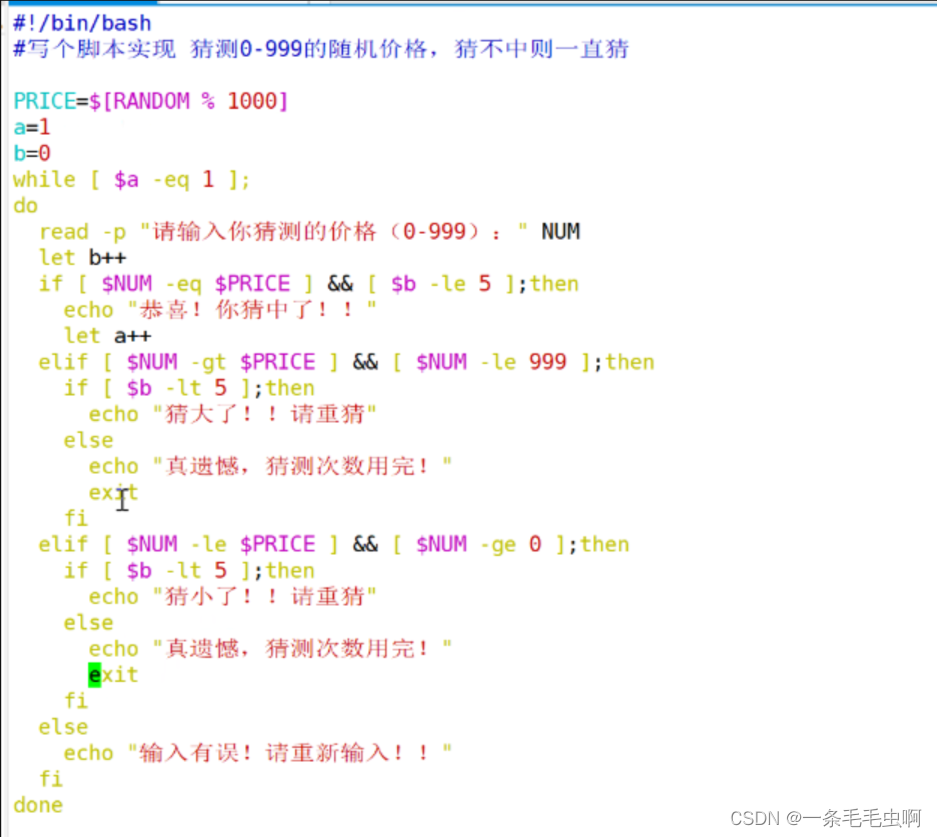This screenshot has height=837, width=937.
Task: Click the 'b=0' assignment line
Action: [x=32, y=154]
